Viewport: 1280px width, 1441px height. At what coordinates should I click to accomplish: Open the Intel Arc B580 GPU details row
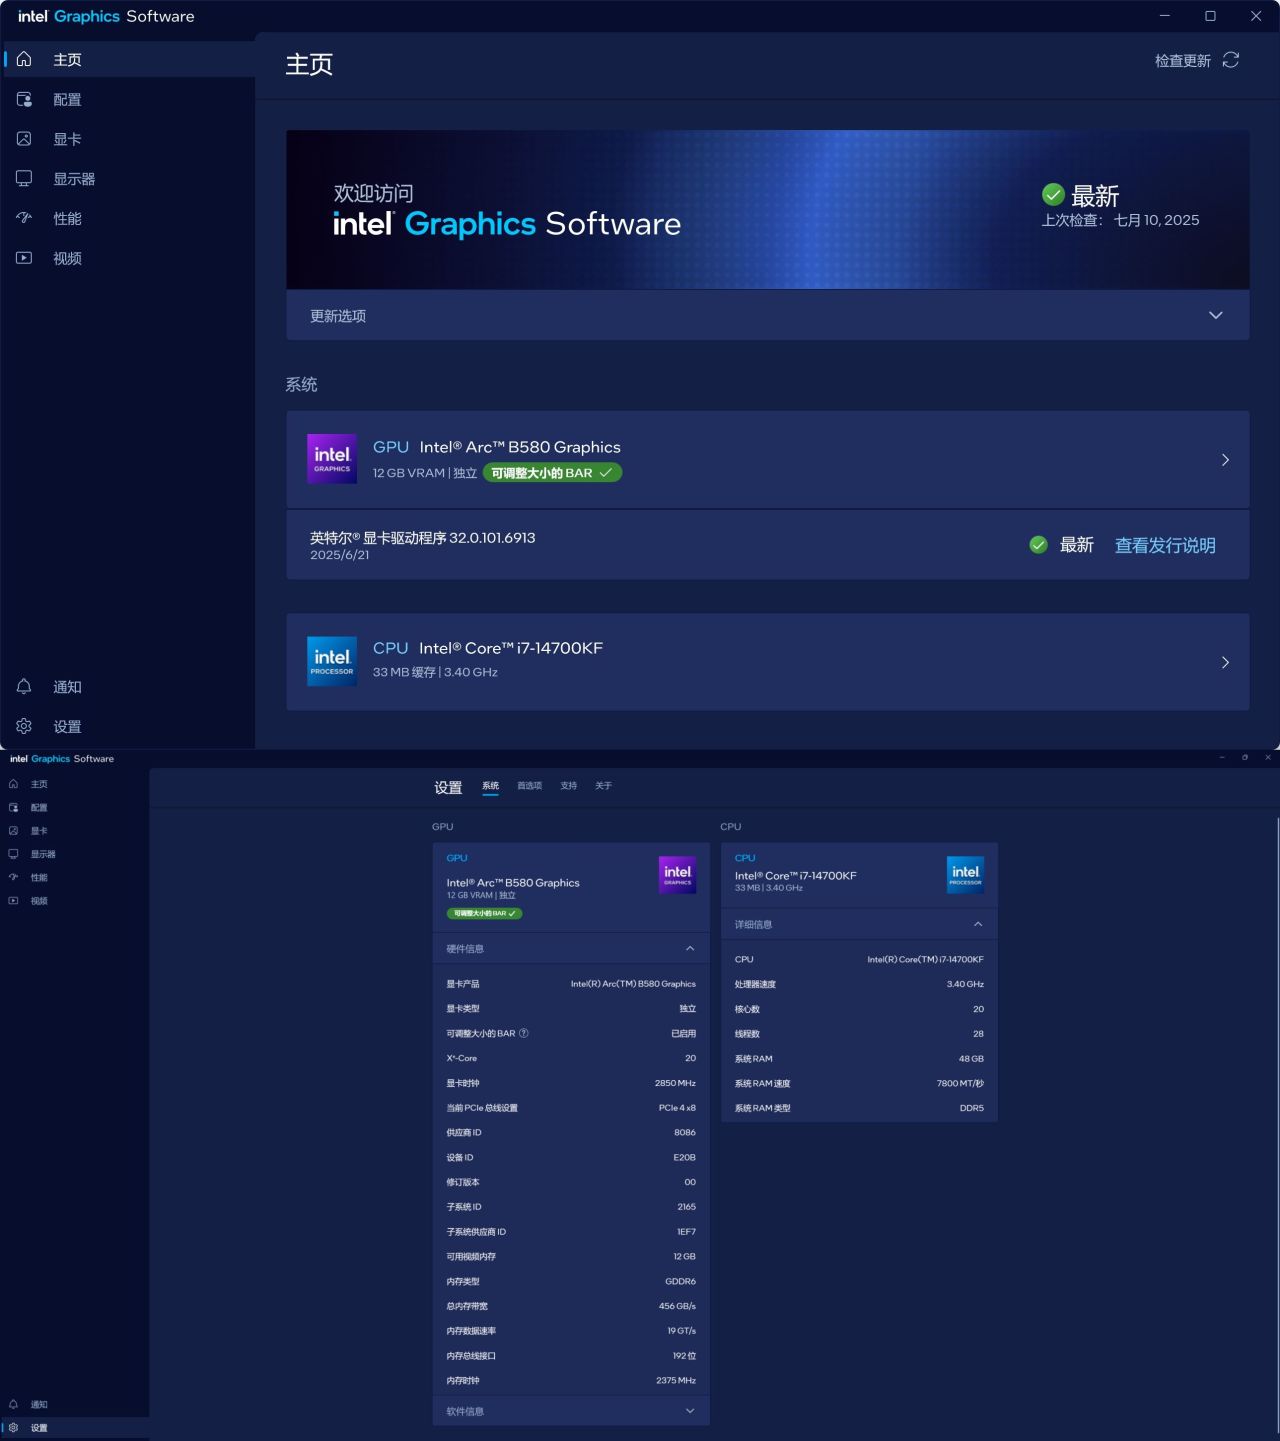[x=767, y=459]
